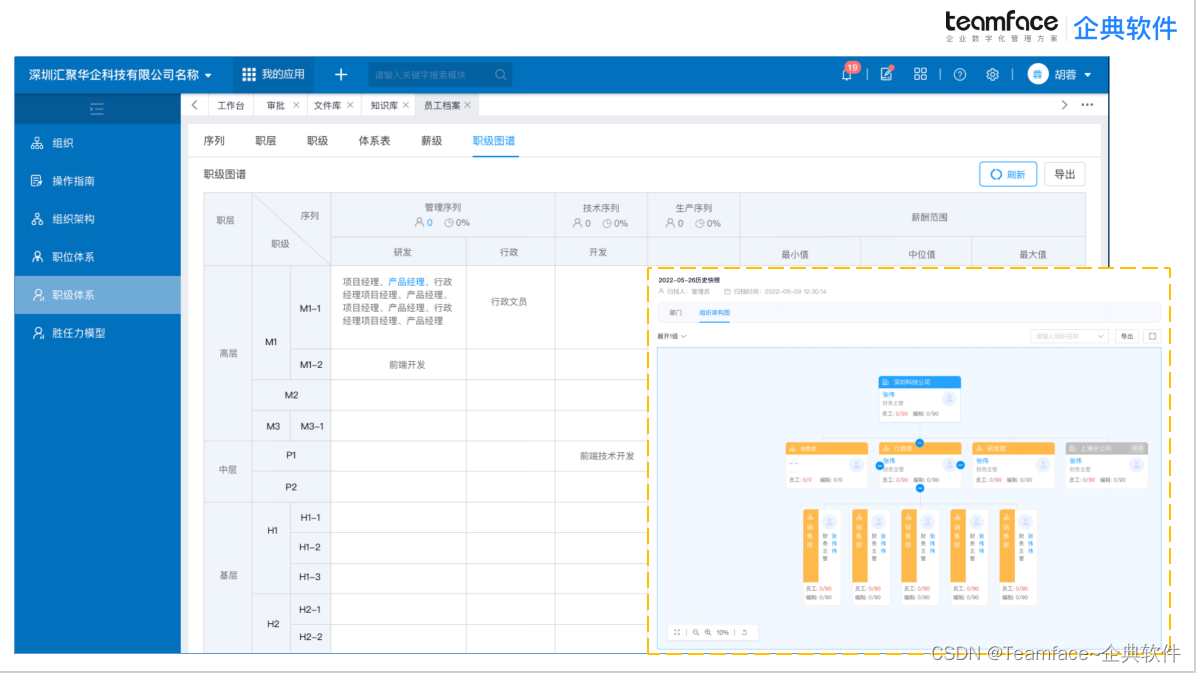Click the plus icon to add application
Viewport: 1196px width, 673px height.
tap(341, 75)
